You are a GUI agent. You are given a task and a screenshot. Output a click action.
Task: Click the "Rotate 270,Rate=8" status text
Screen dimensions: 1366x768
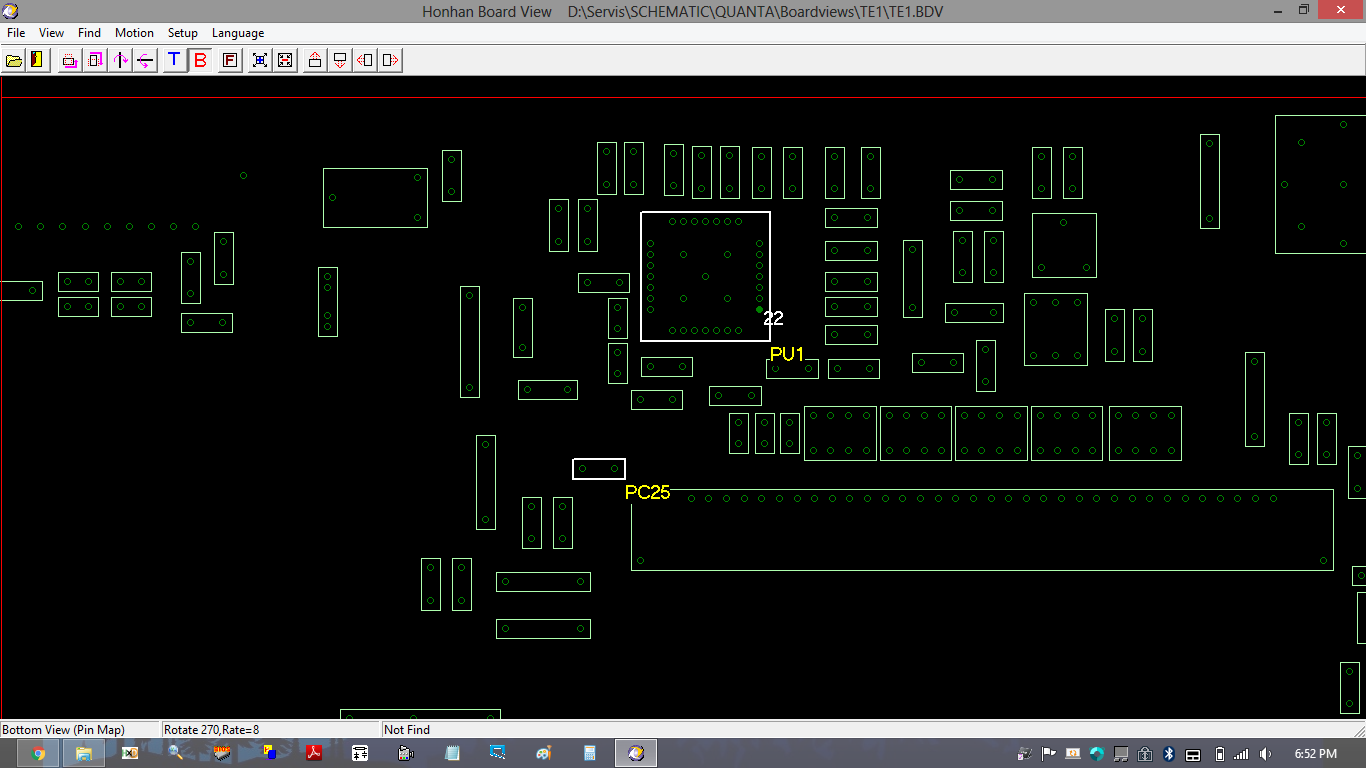(x=212, y=730)
